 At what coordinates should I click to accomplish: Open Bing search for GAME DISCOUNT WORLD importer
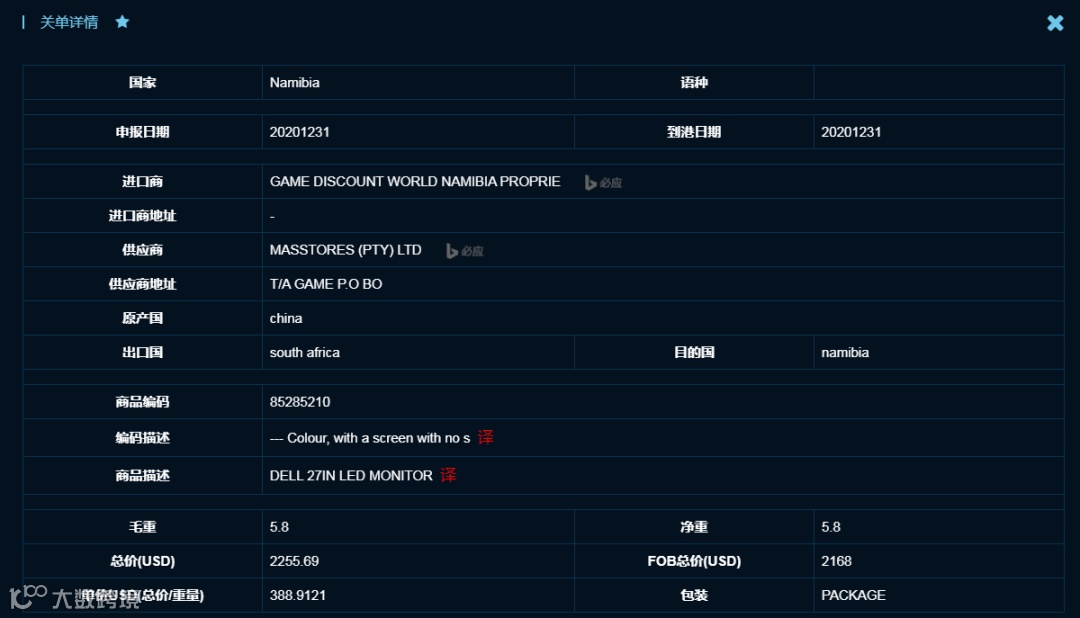603,183
